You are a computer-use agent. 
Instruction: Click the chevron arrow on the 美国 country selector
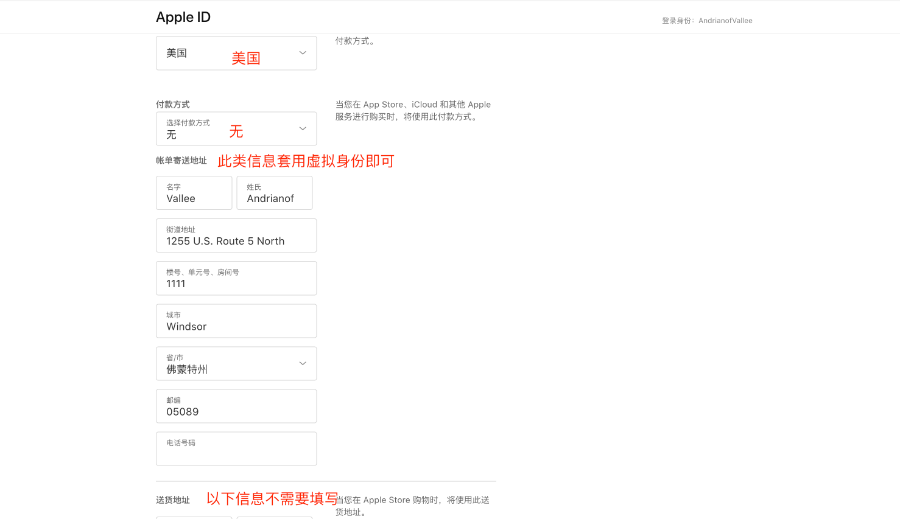(302, 53)
